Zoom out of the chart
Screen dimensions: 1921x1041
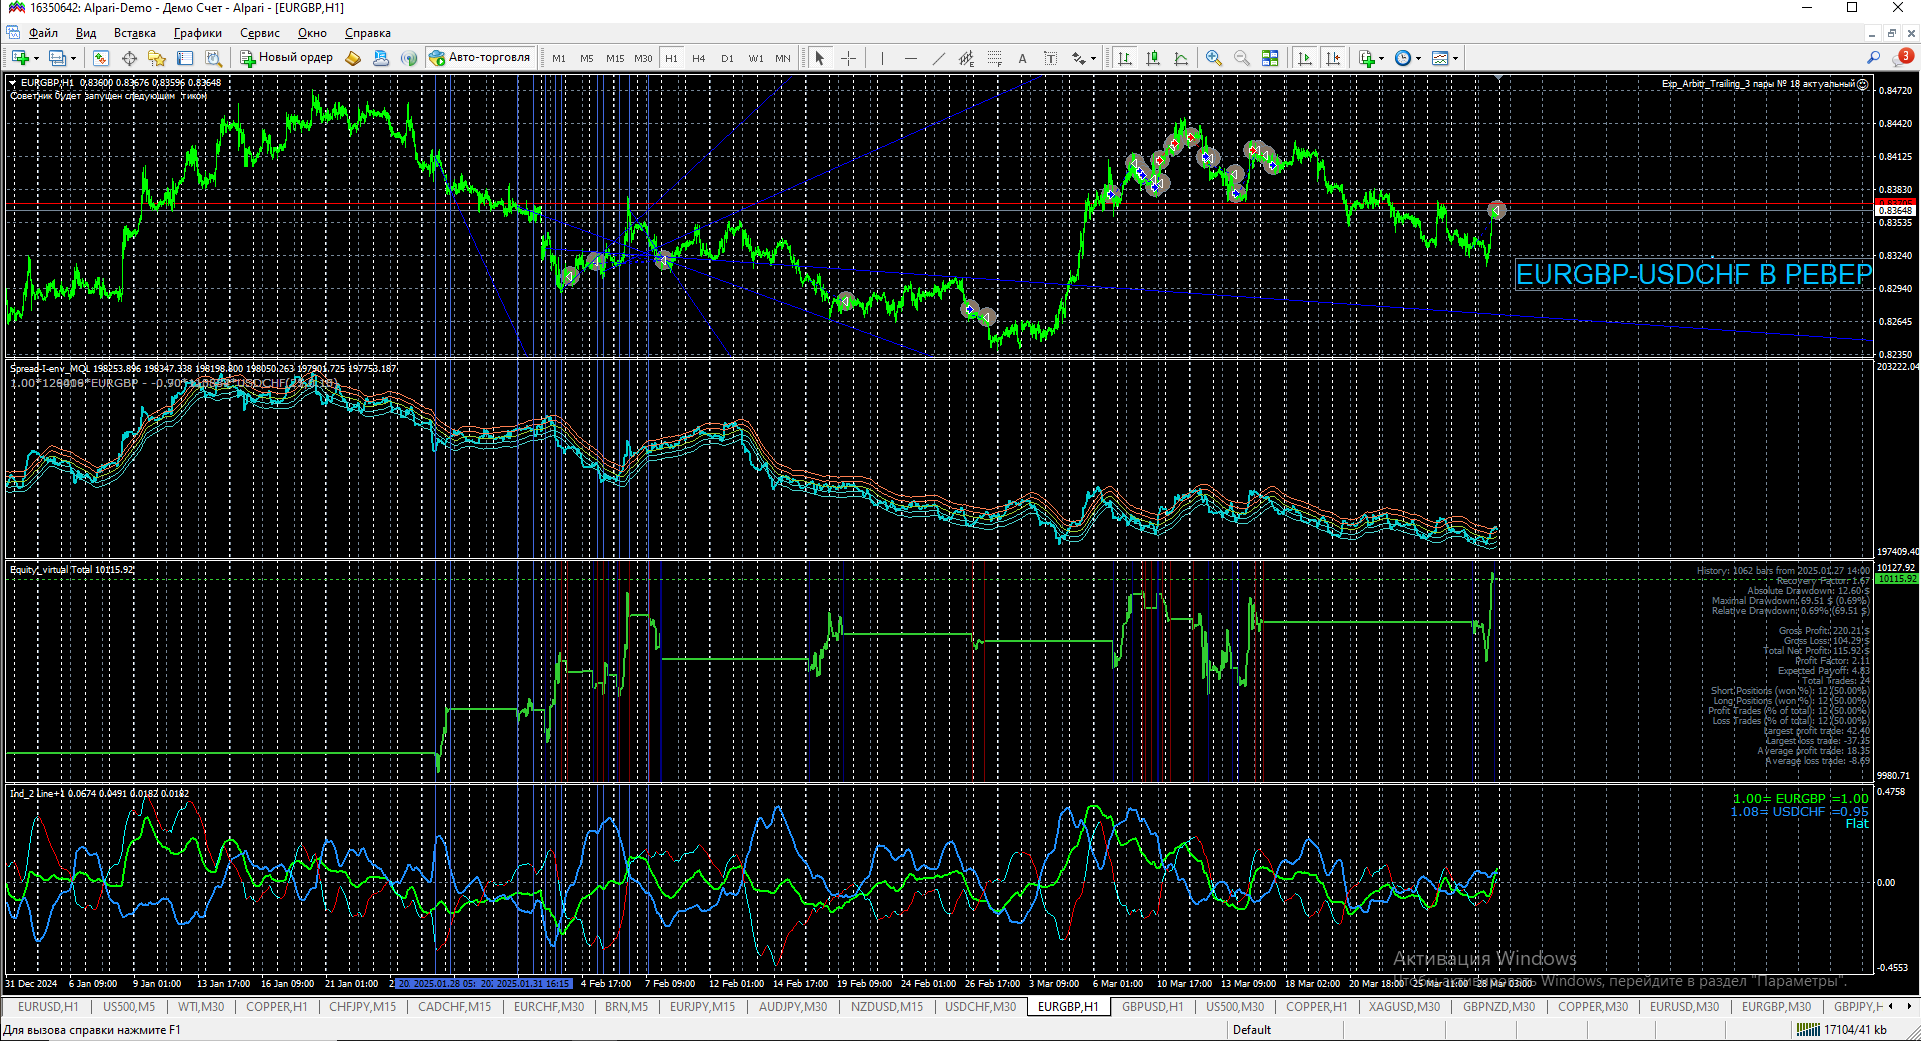pyautogui.click(x=1242, y=58)
